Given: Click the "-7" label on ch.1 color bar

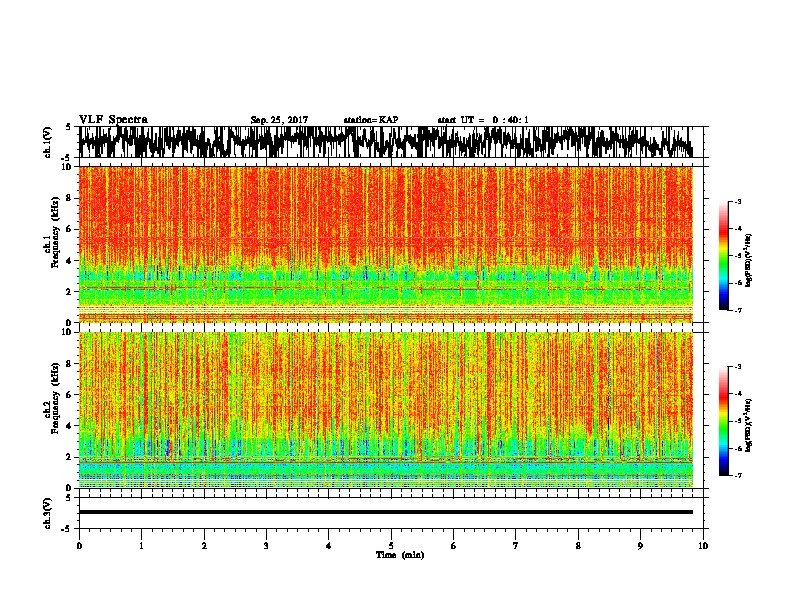Looking at the screenshot, I should click(x=737, y=310).
